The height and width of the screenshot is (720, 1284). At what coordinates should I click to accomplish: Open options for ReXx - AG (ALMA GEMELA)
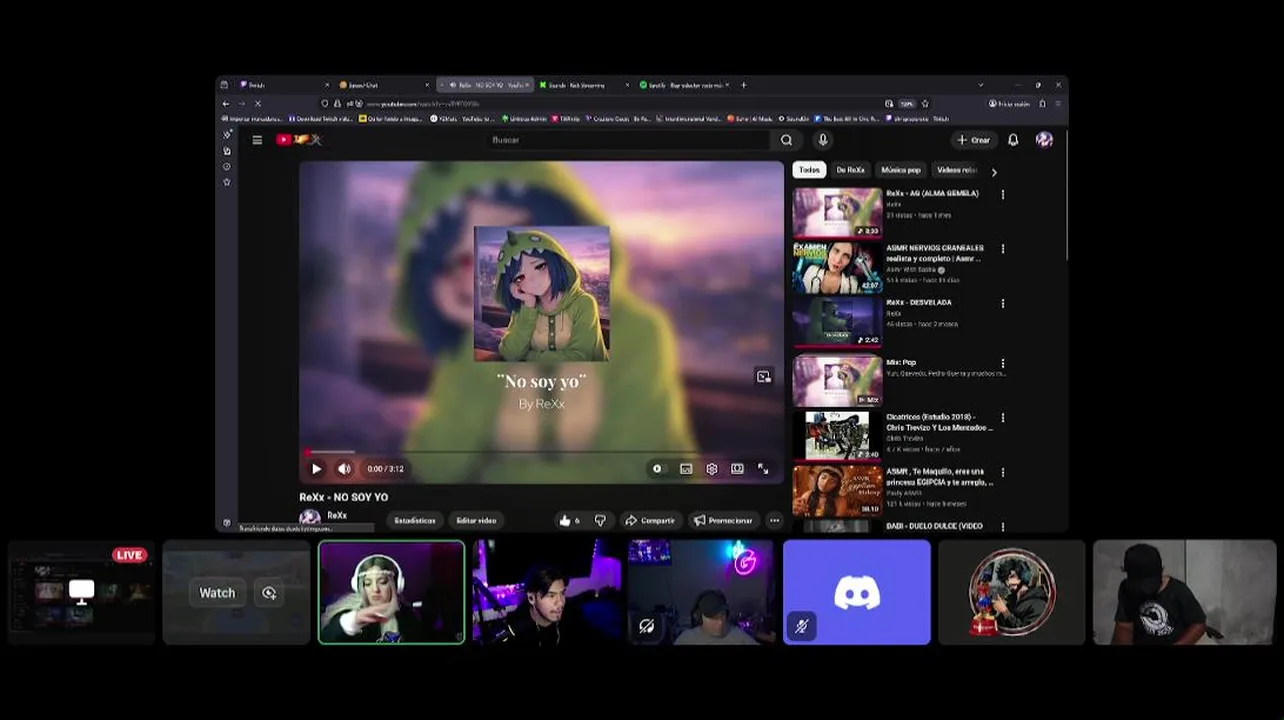[1003, 194]
